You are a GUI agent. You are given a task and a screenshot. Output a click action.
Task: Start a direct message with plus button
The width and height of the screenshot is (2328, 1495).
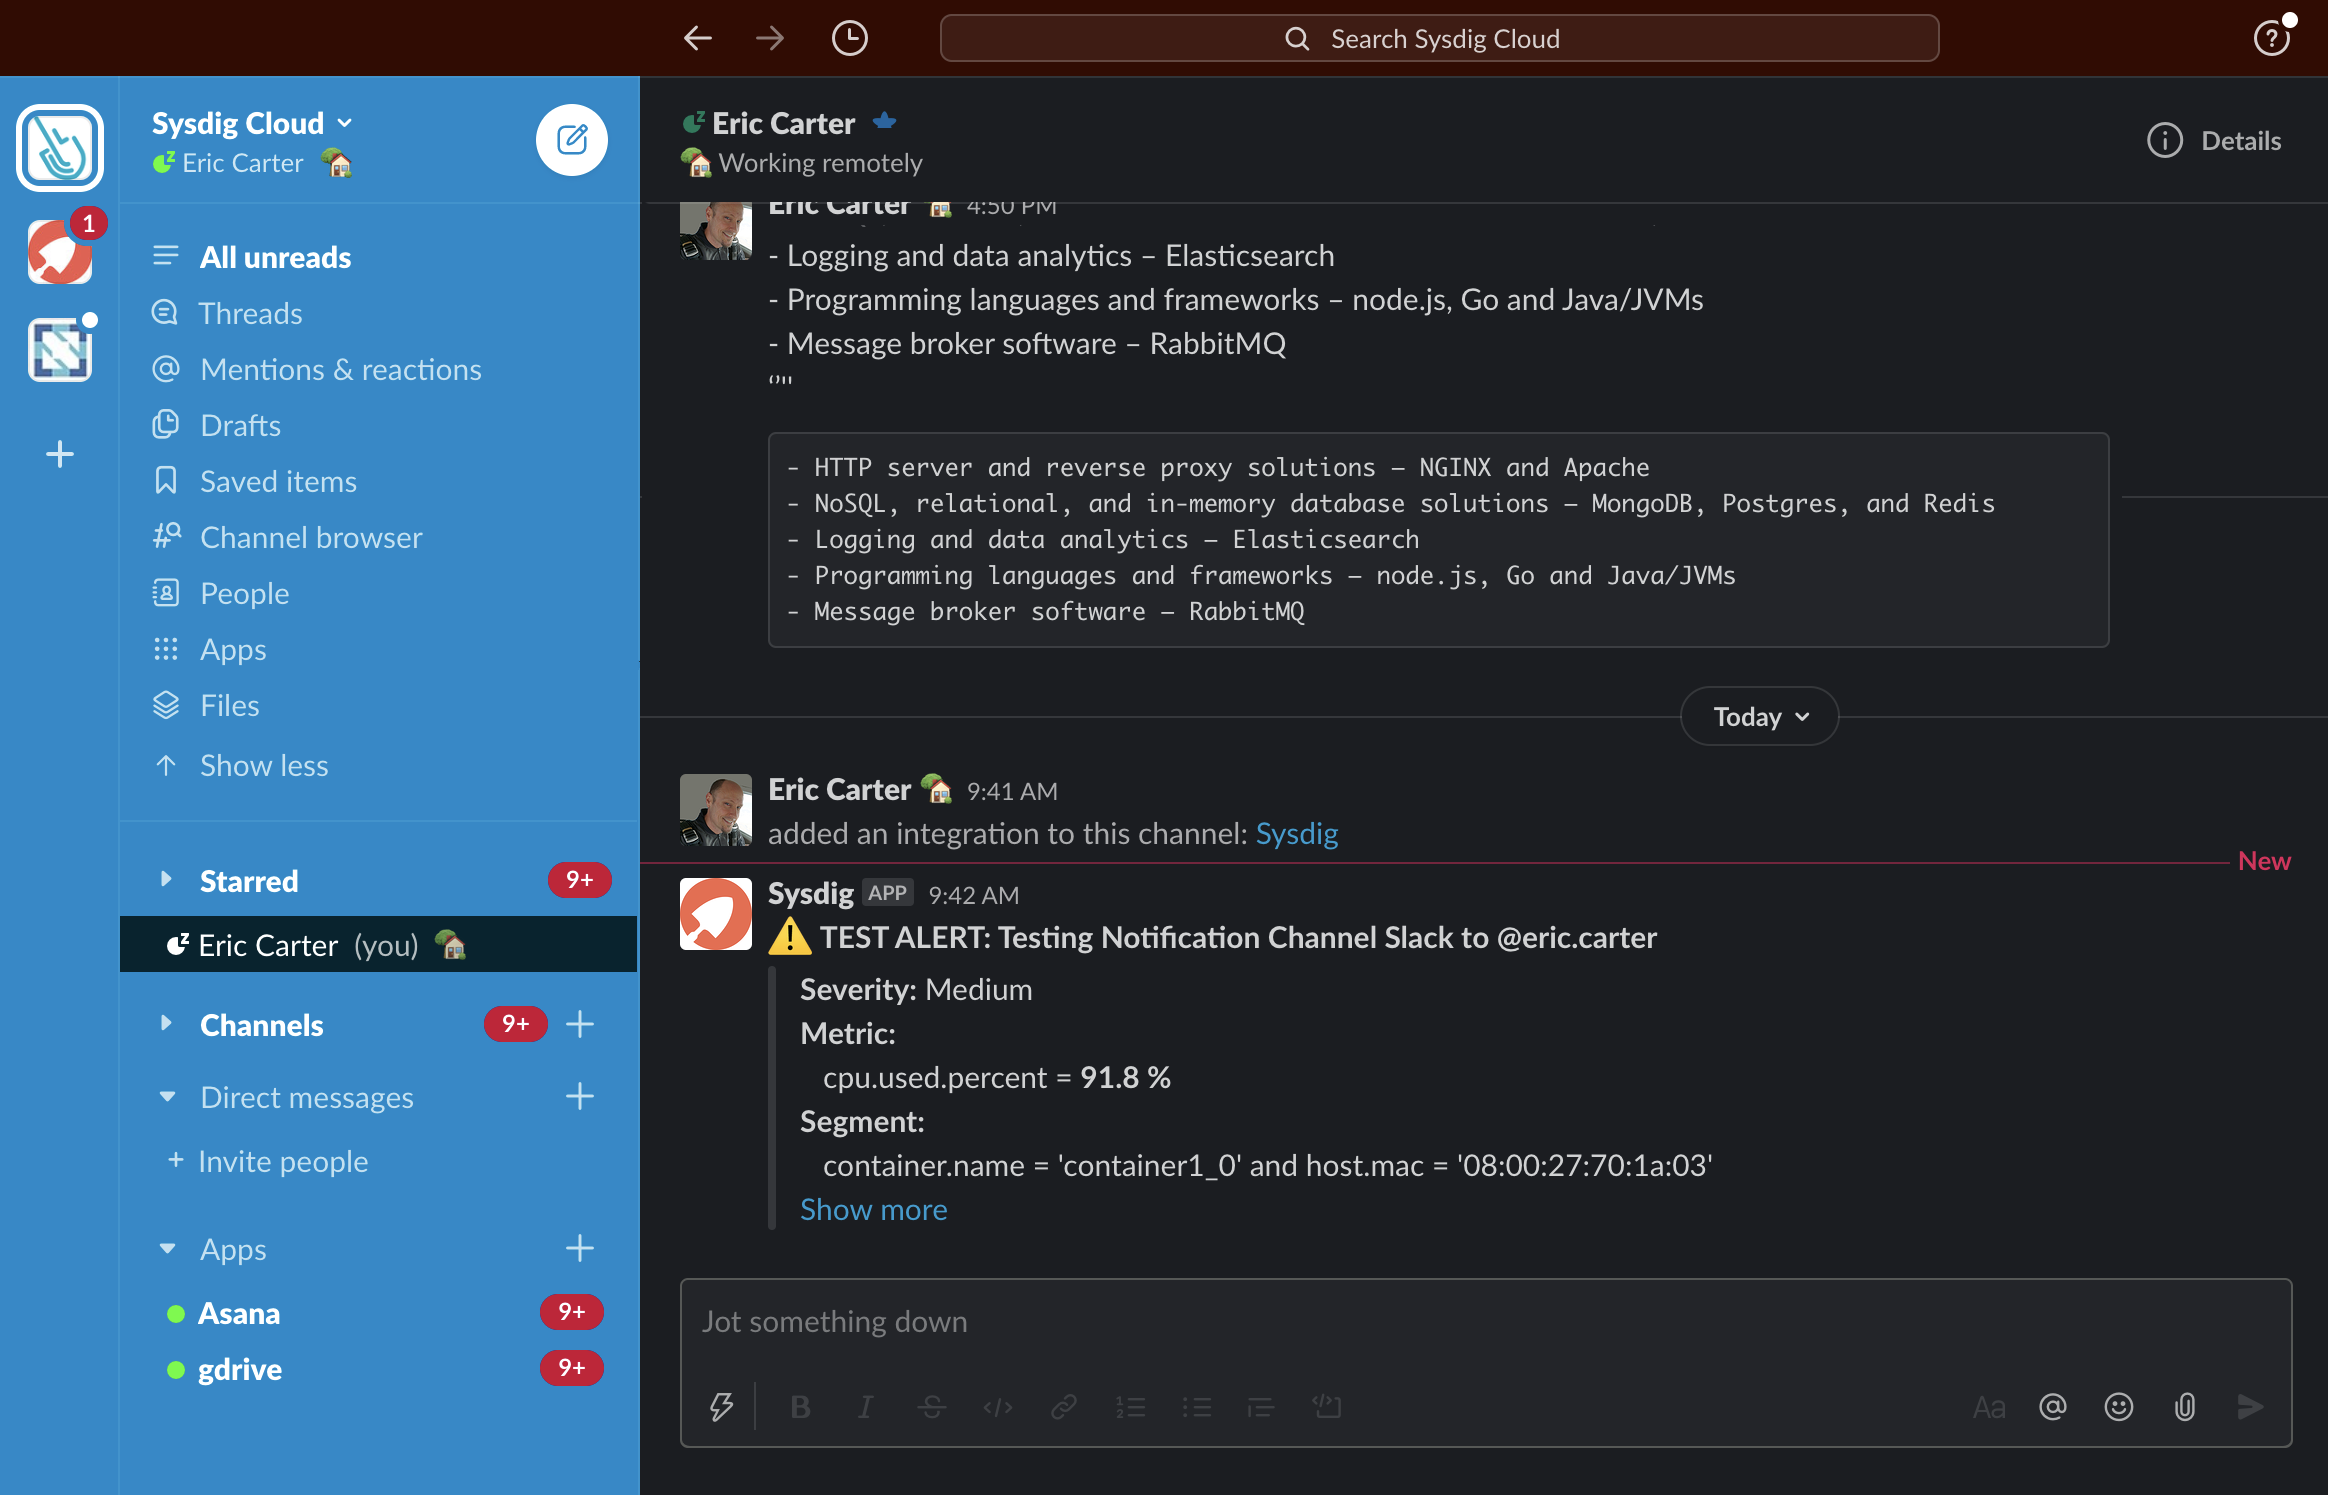[x=580, y=1097]
